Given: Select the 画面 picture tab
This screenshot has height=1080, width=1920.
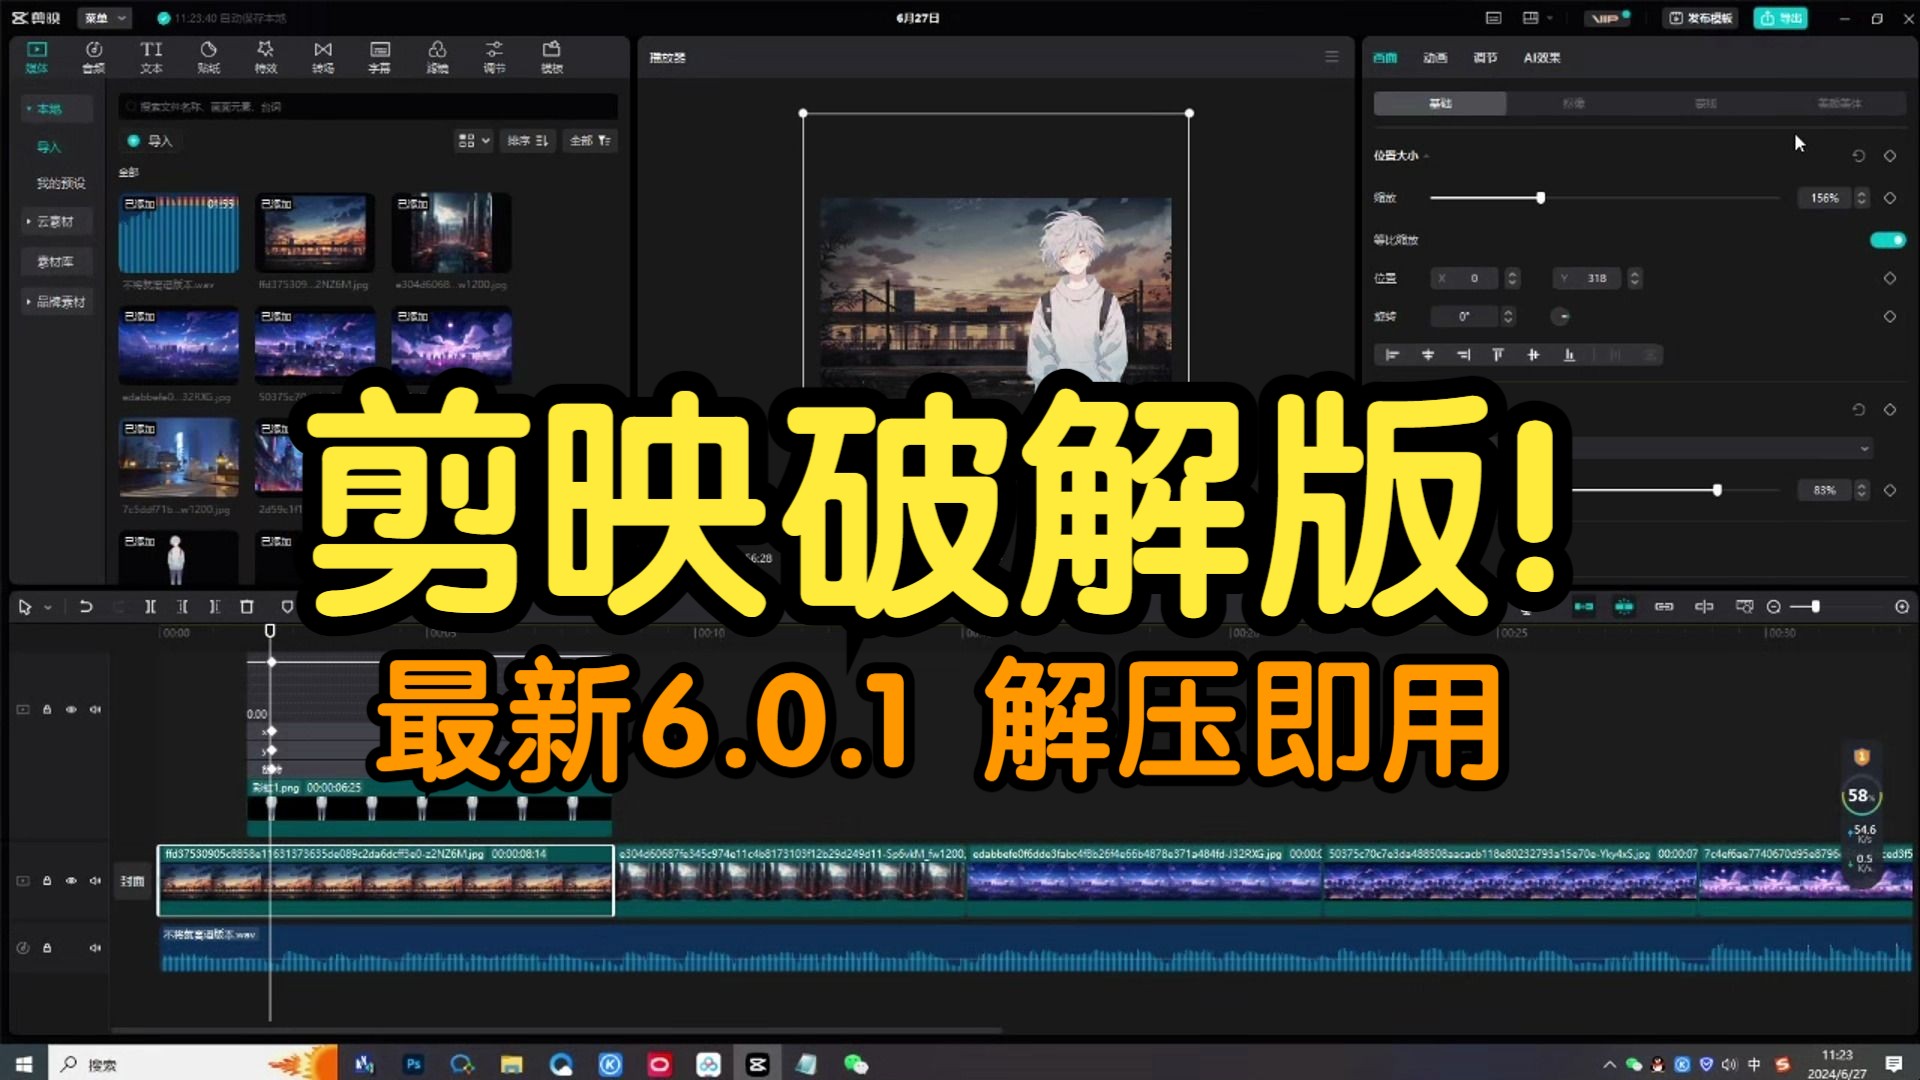Looking at the screenshot, I should tap(1385, 58).
